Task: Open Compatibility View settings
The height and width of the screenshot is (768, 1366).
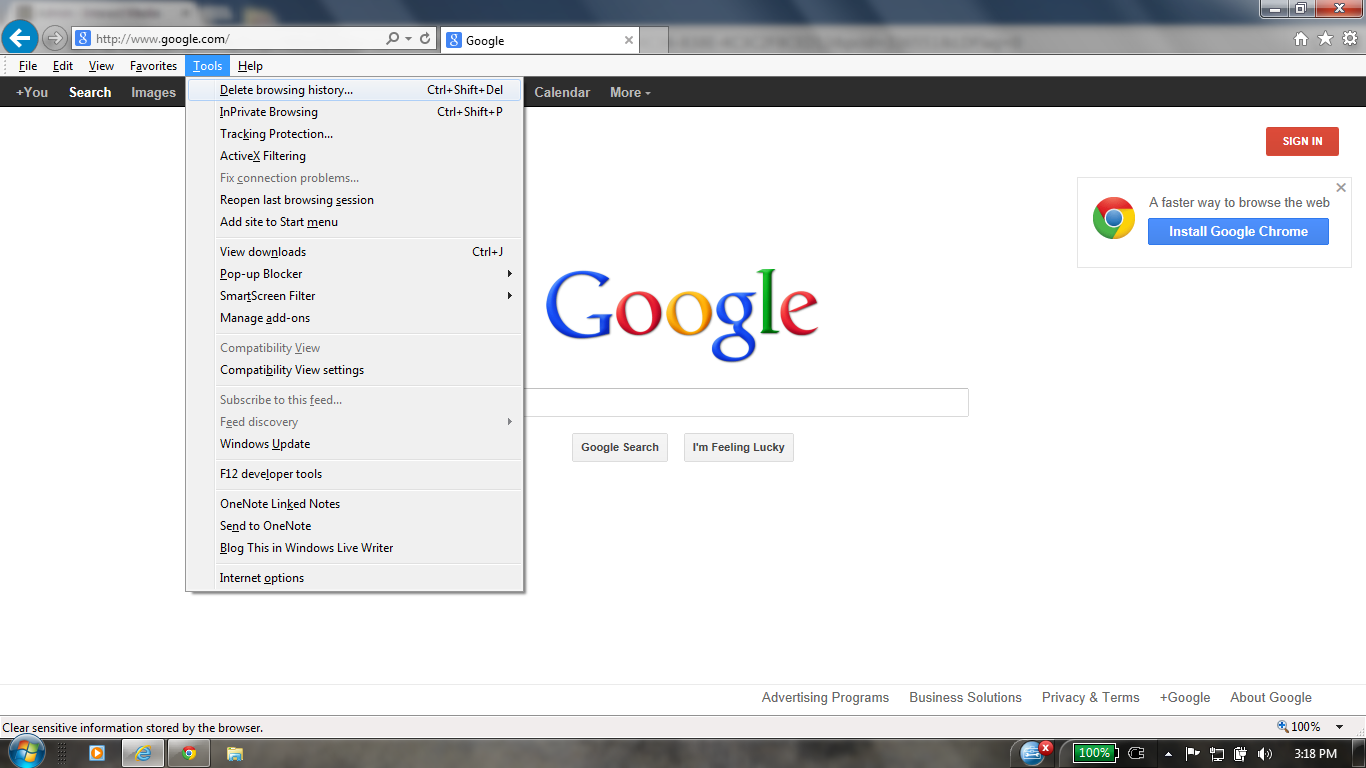Action: (355, 370)
